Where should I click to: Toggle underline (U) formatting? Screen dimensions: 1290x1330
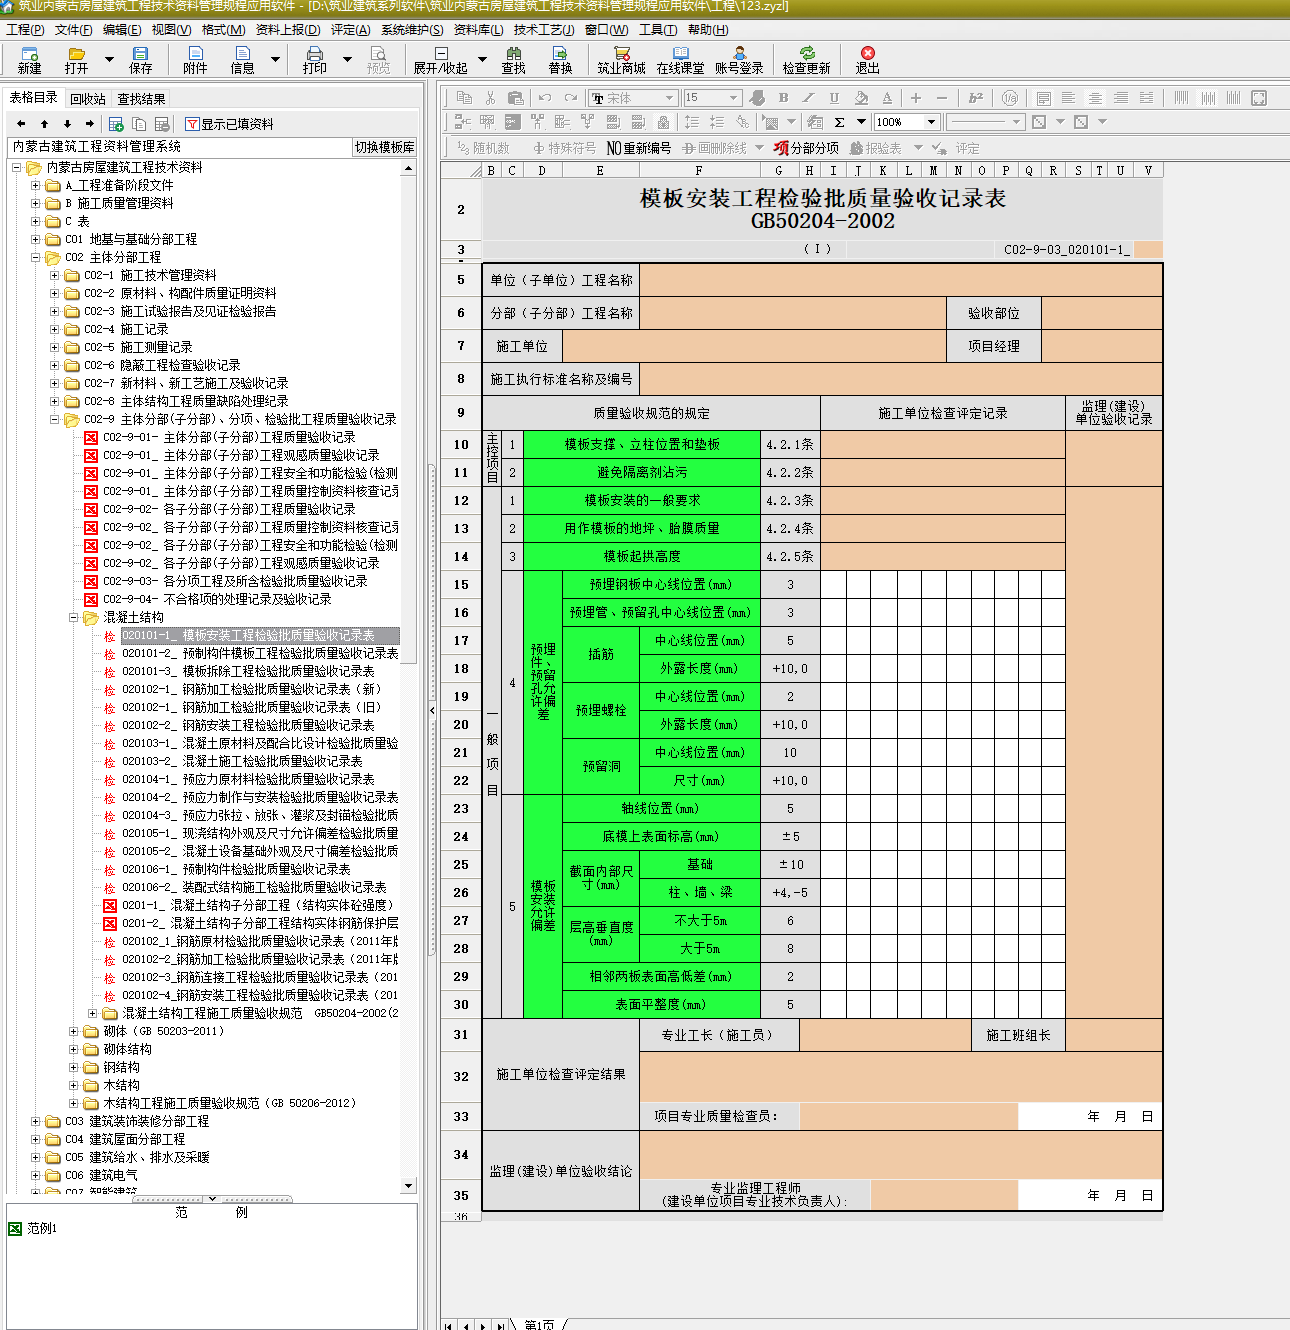(x=834, y=97)
